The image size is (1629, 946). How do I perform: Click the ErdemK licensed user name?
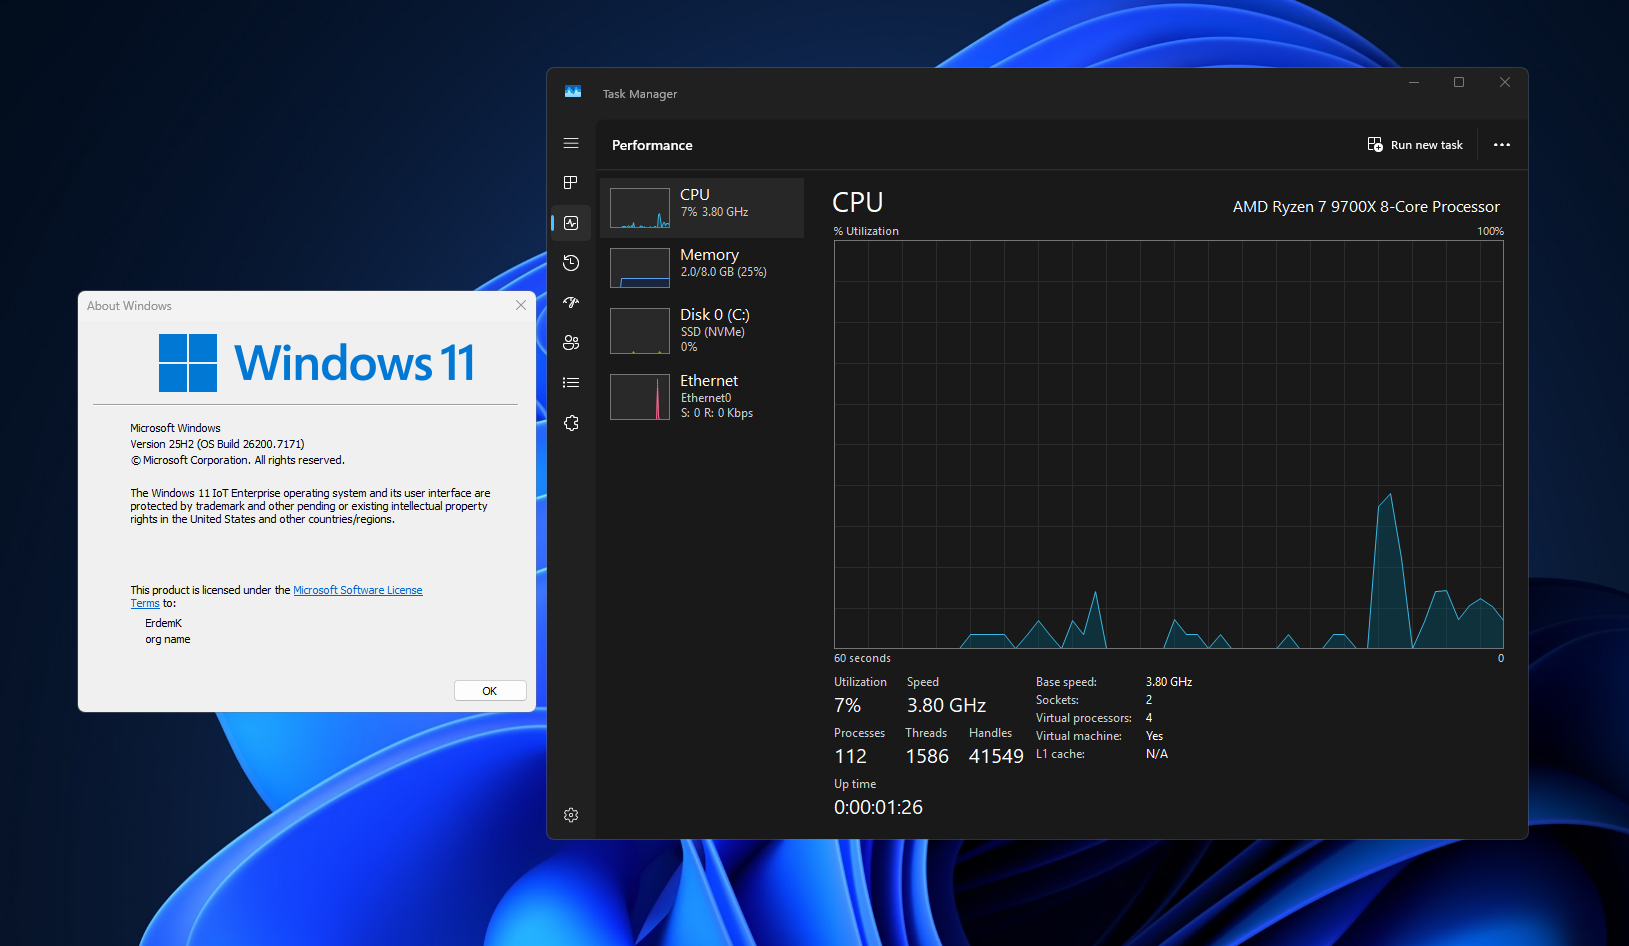pos(163,623)
